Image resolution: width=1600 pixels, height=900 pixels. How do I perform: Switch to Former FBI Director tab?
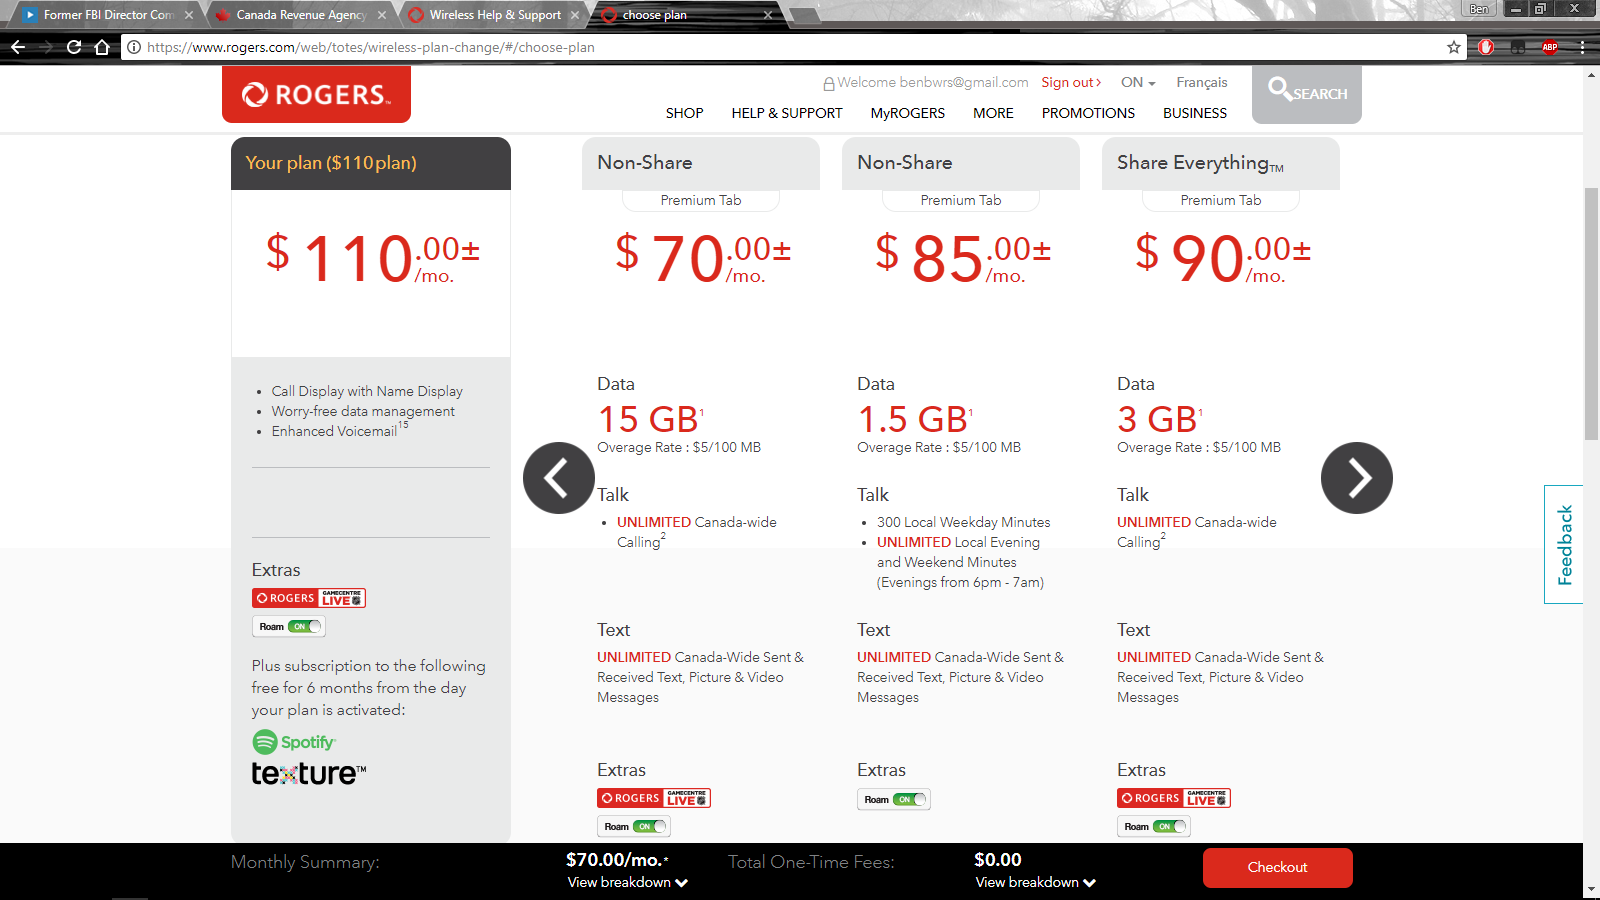tap(108, 15)
